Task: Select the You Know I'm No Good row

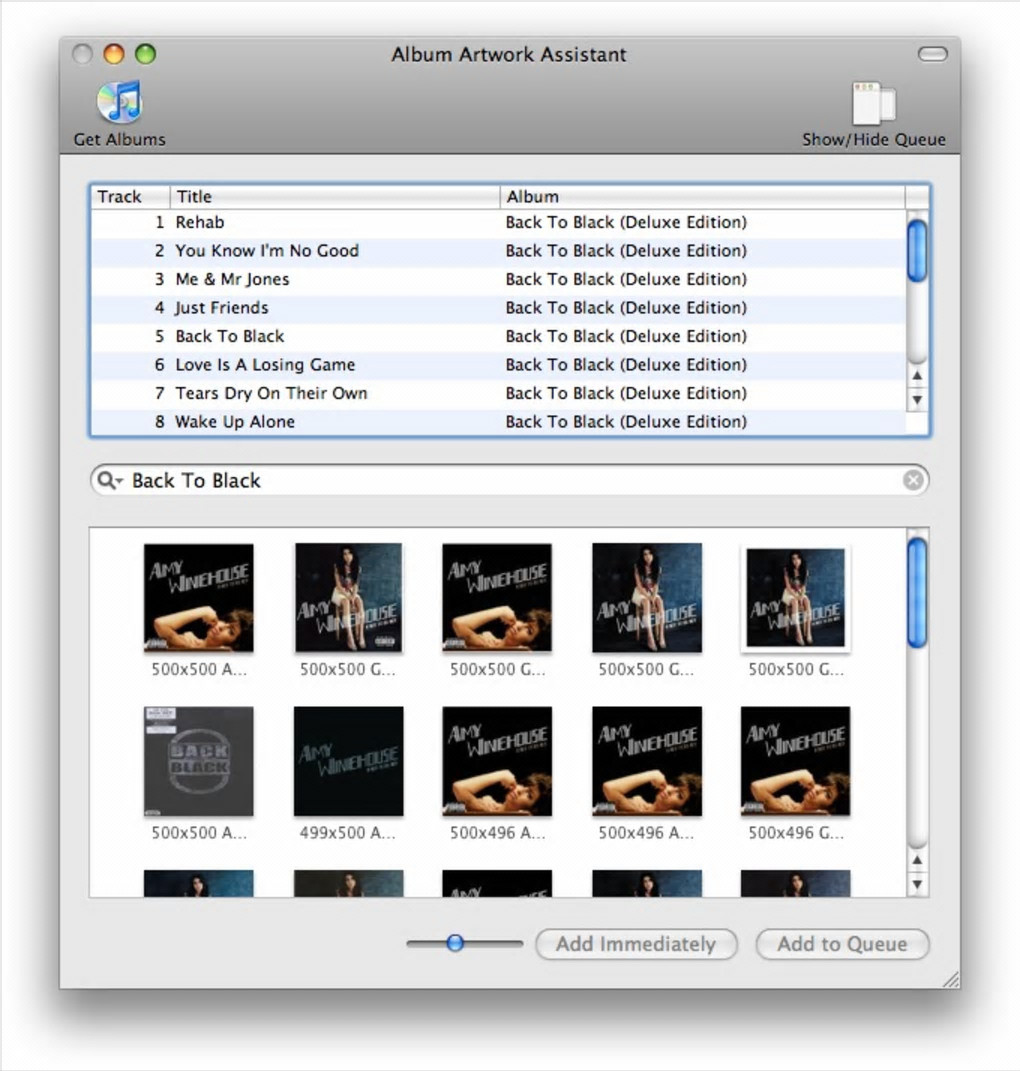Action: [499, 251]
